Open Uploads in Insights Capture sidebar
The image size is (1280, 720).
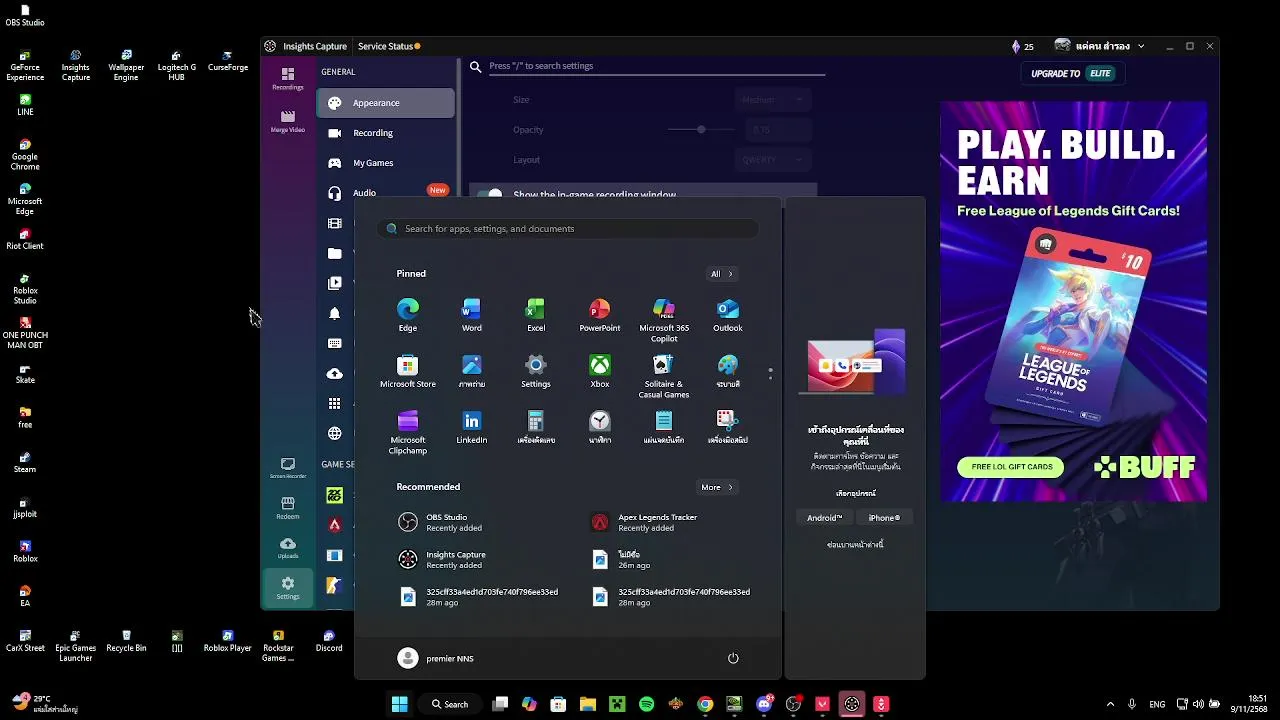coord(288,548)
